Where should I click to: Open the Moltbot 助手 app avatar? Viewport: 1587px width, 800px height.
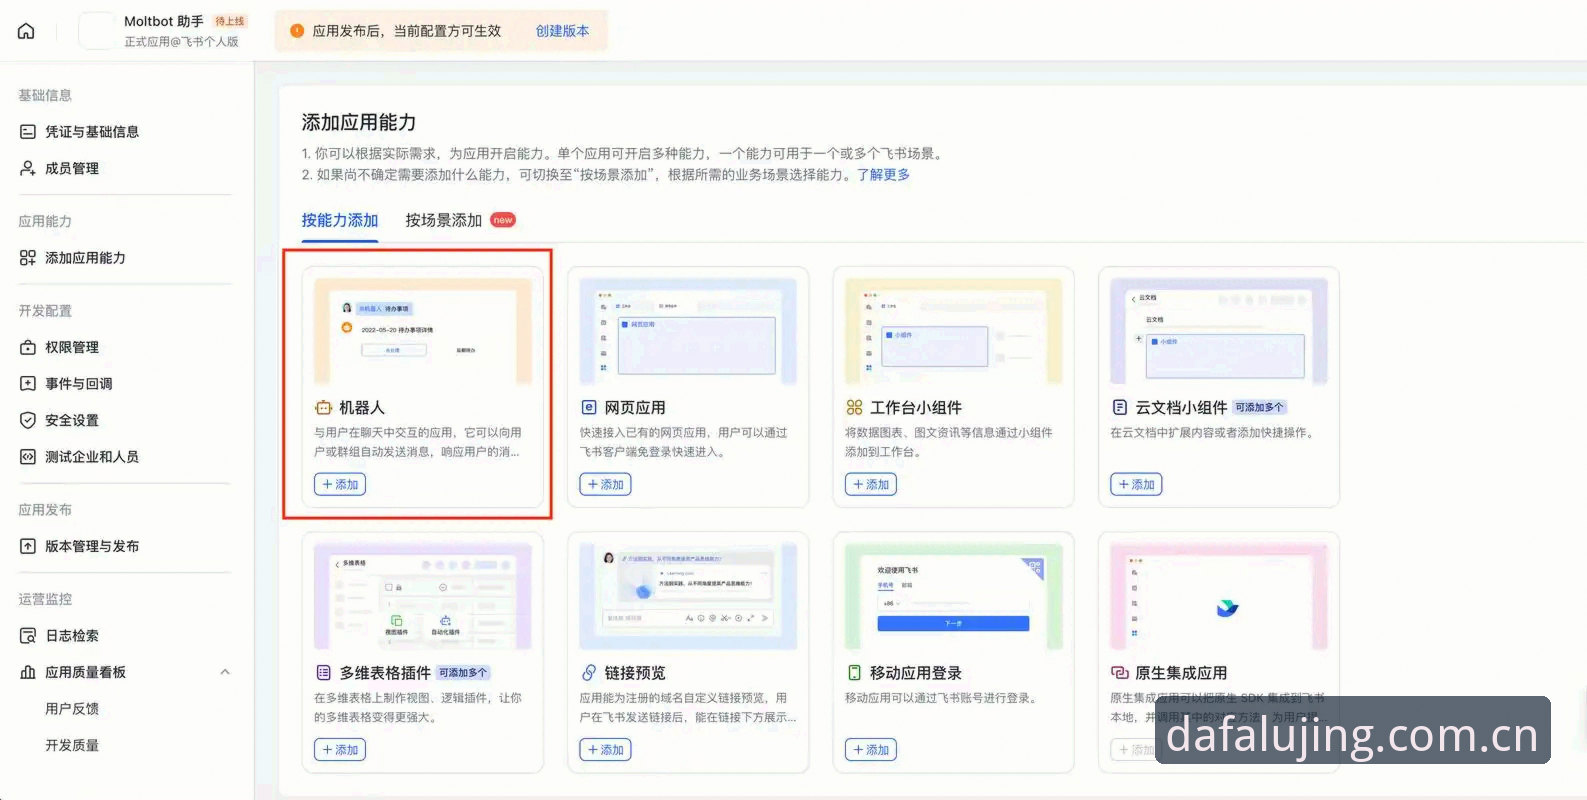[x=97, y=31]
